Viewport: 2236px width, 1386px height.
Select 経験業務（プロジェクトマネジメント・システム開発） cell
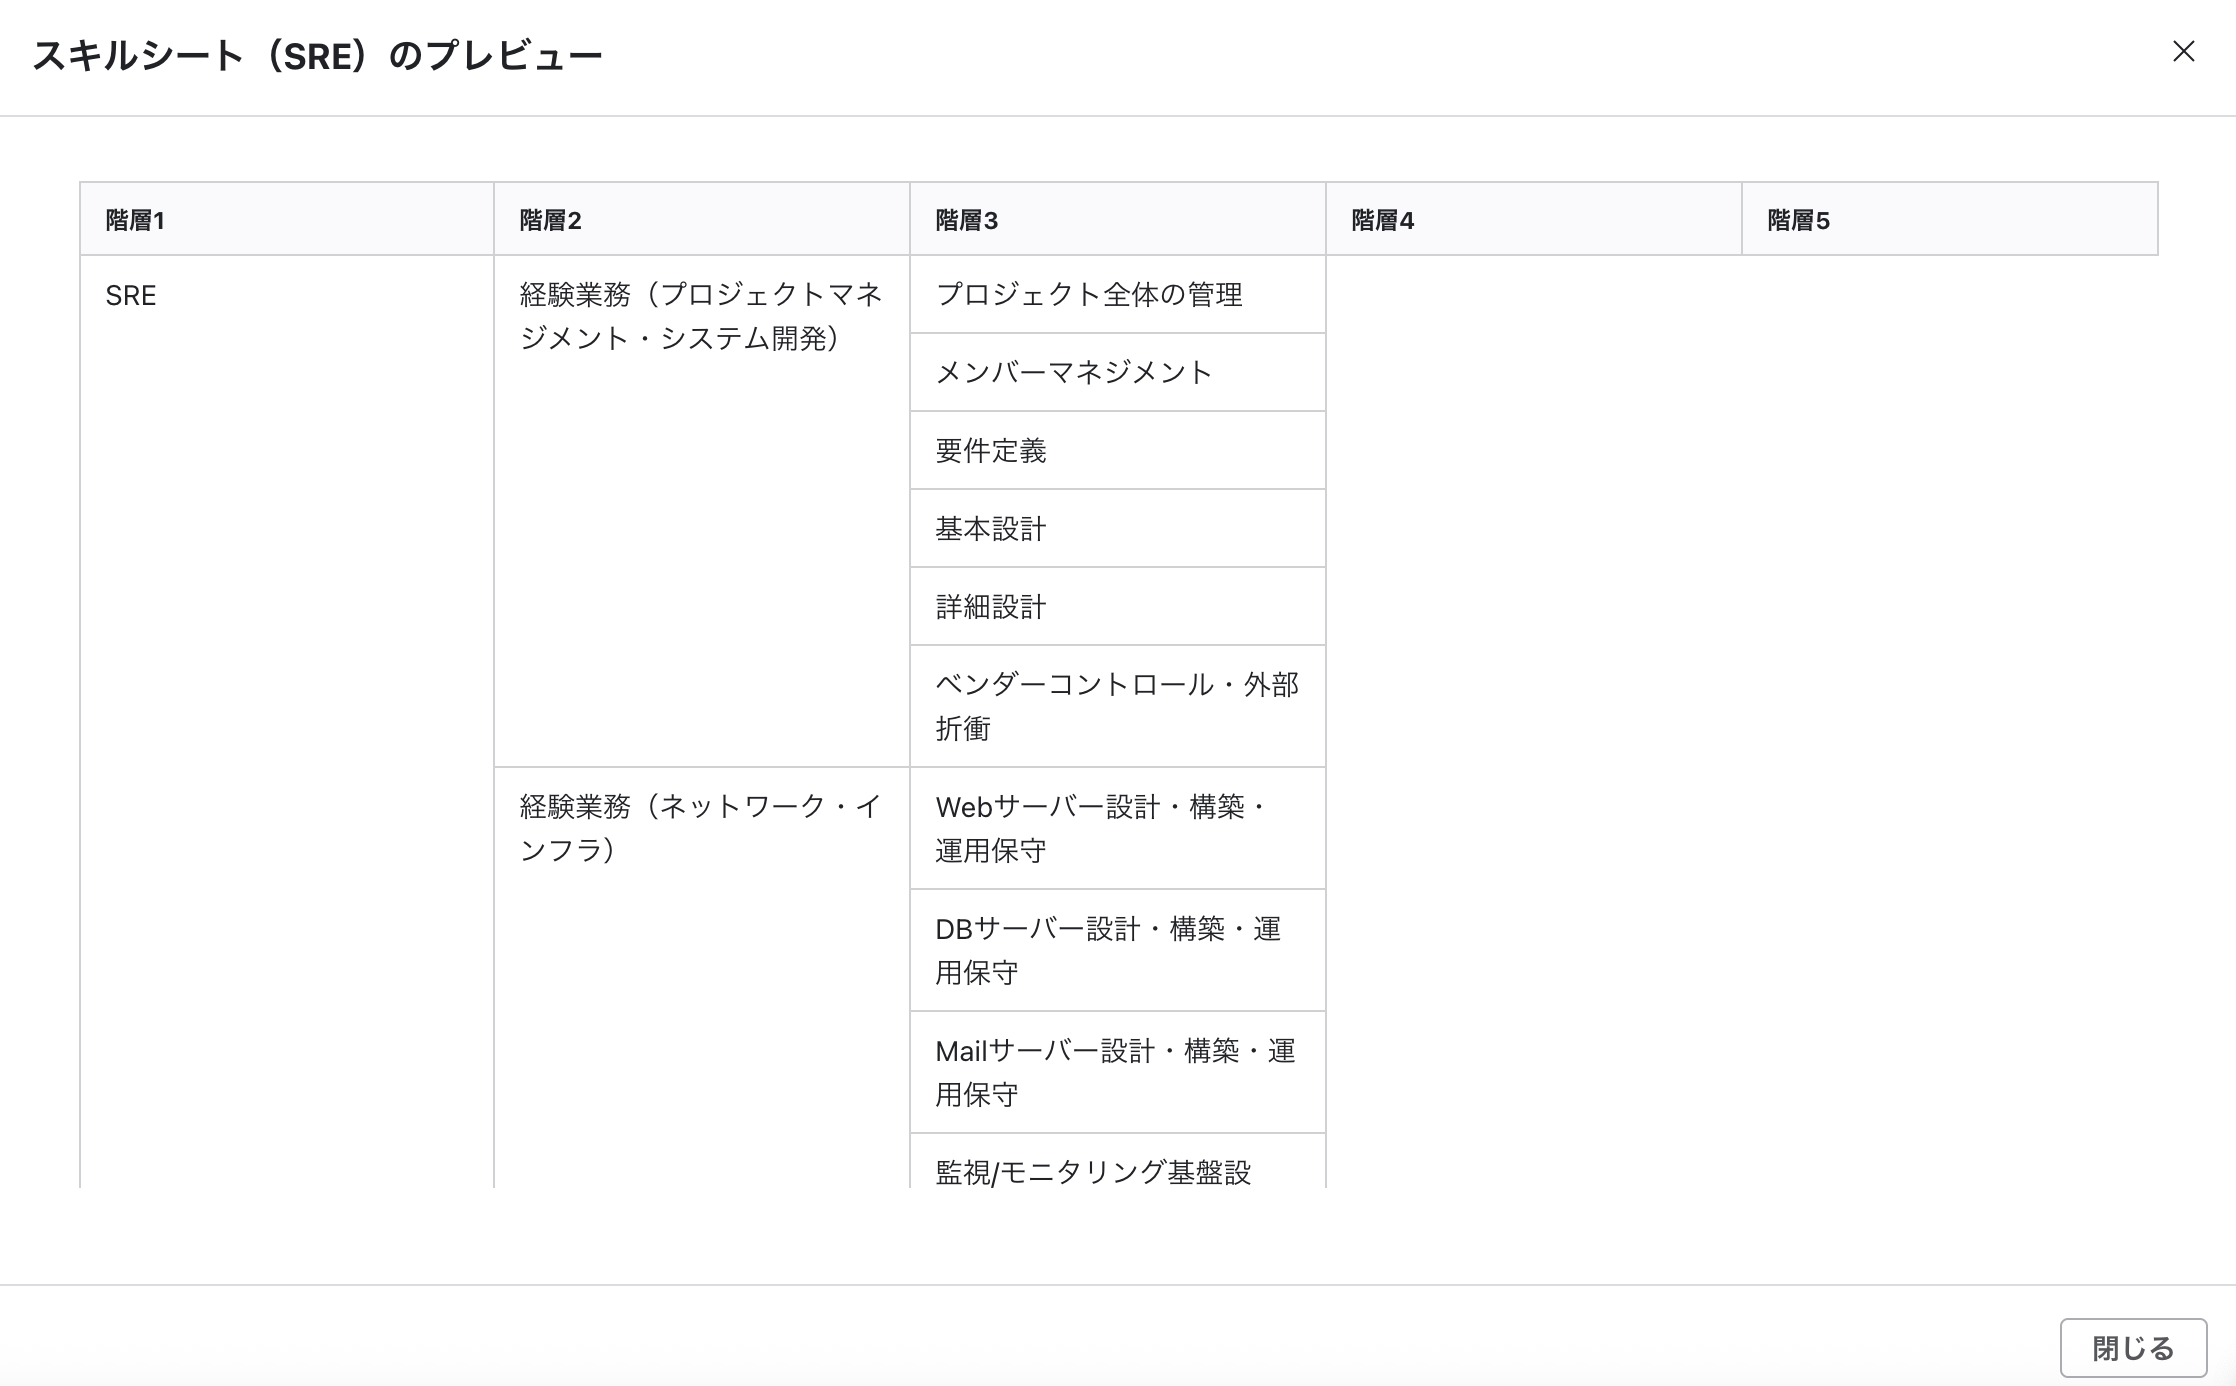[700, 316]
